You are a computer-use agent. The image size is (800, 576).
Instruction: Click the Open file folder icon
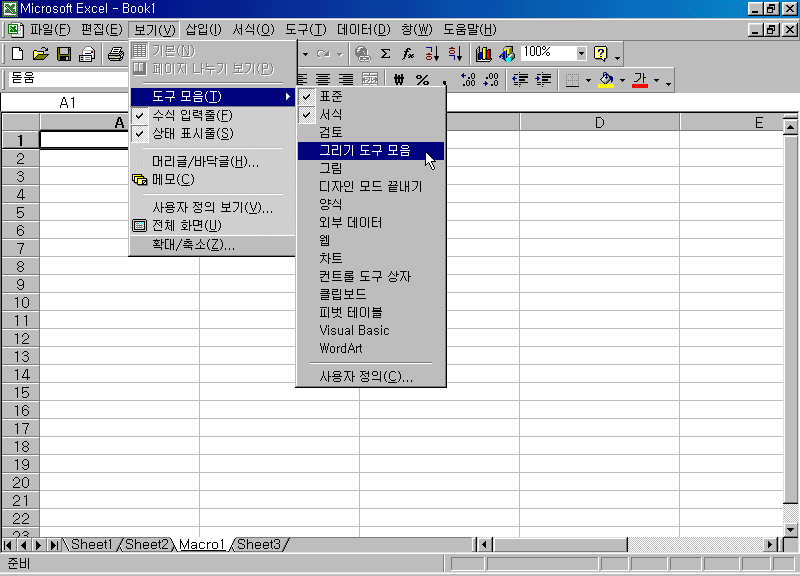[x=40, y=54]
